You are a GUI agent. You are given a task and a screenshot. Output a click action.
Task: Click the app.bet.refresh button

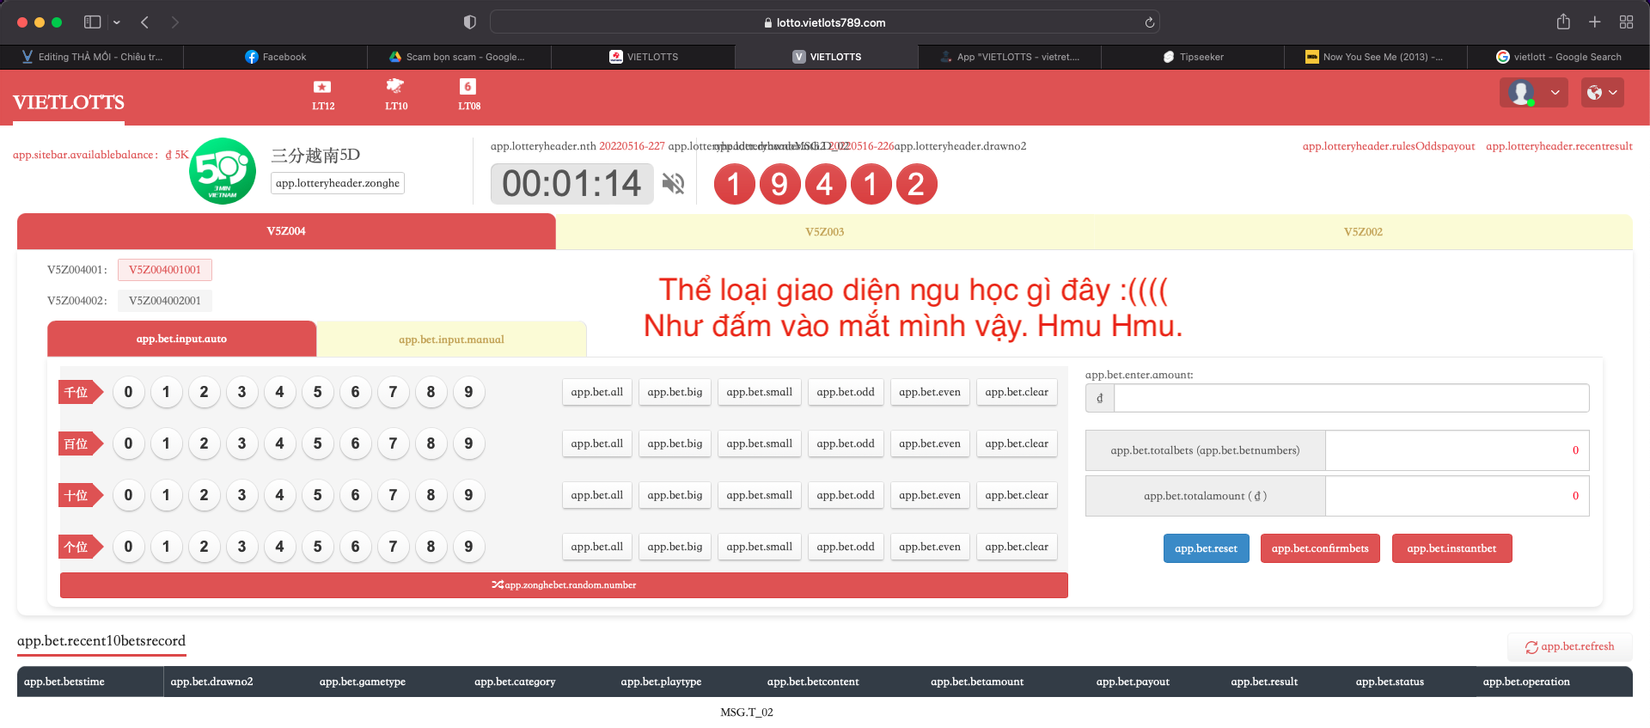pyautogui.click(x=1570, y=647)
